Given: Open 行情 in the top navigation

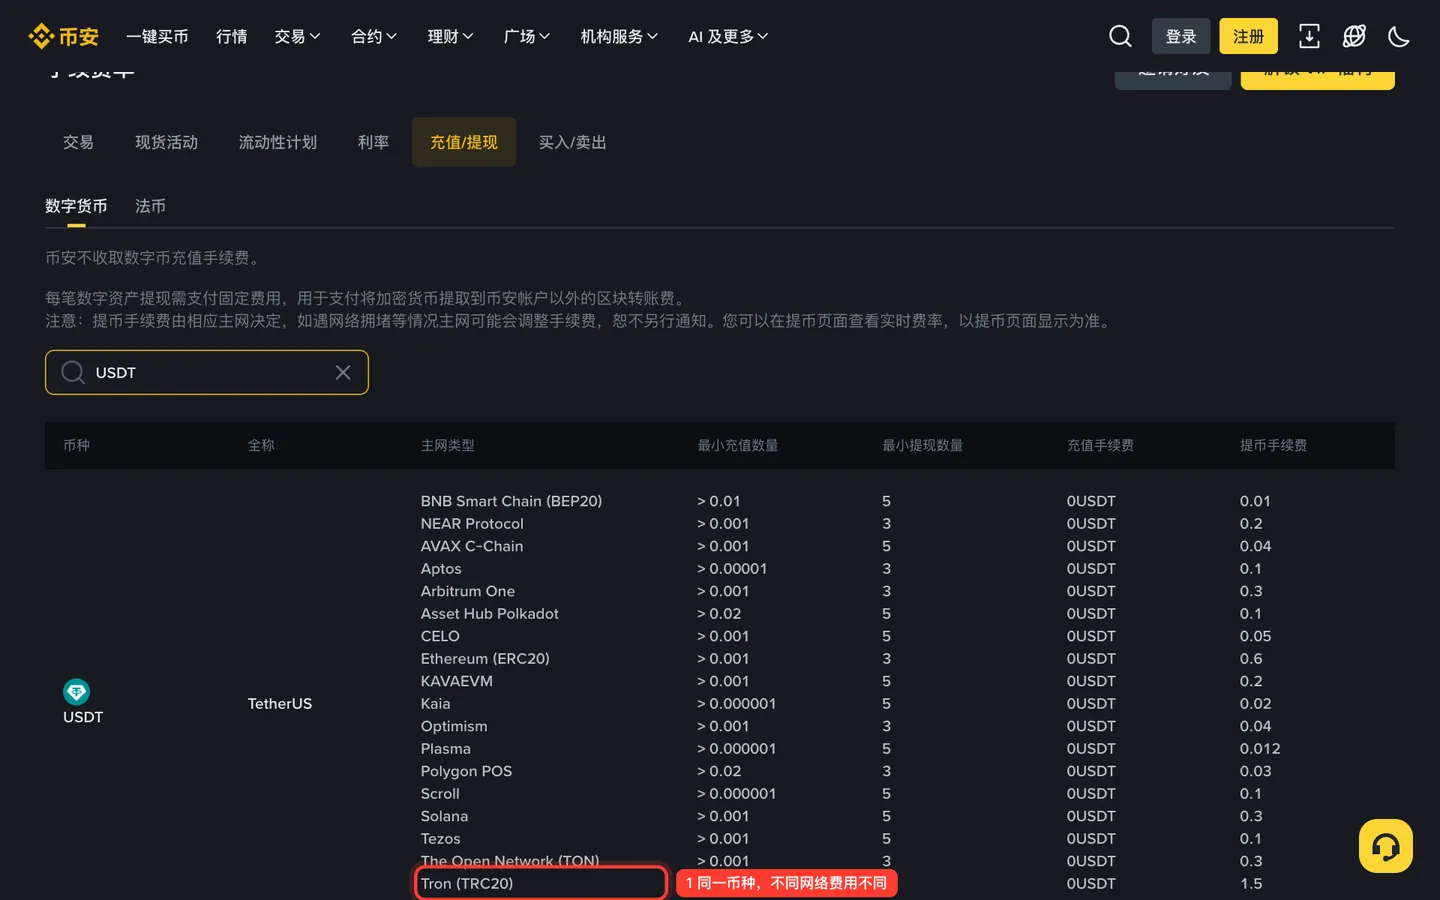Looking at the screenshot, I should 232,37.
